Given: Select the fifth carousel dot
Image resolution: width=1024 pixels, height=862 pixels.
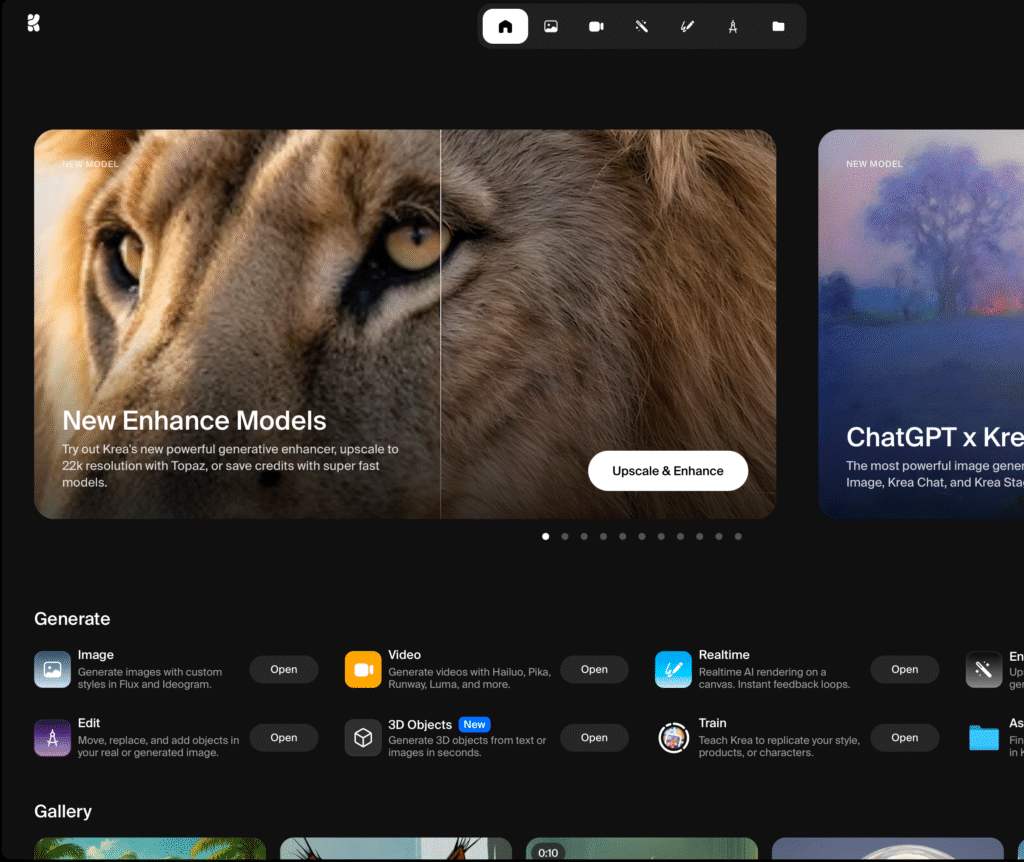Looking at the screenshot, I should [x=622, y=537].
